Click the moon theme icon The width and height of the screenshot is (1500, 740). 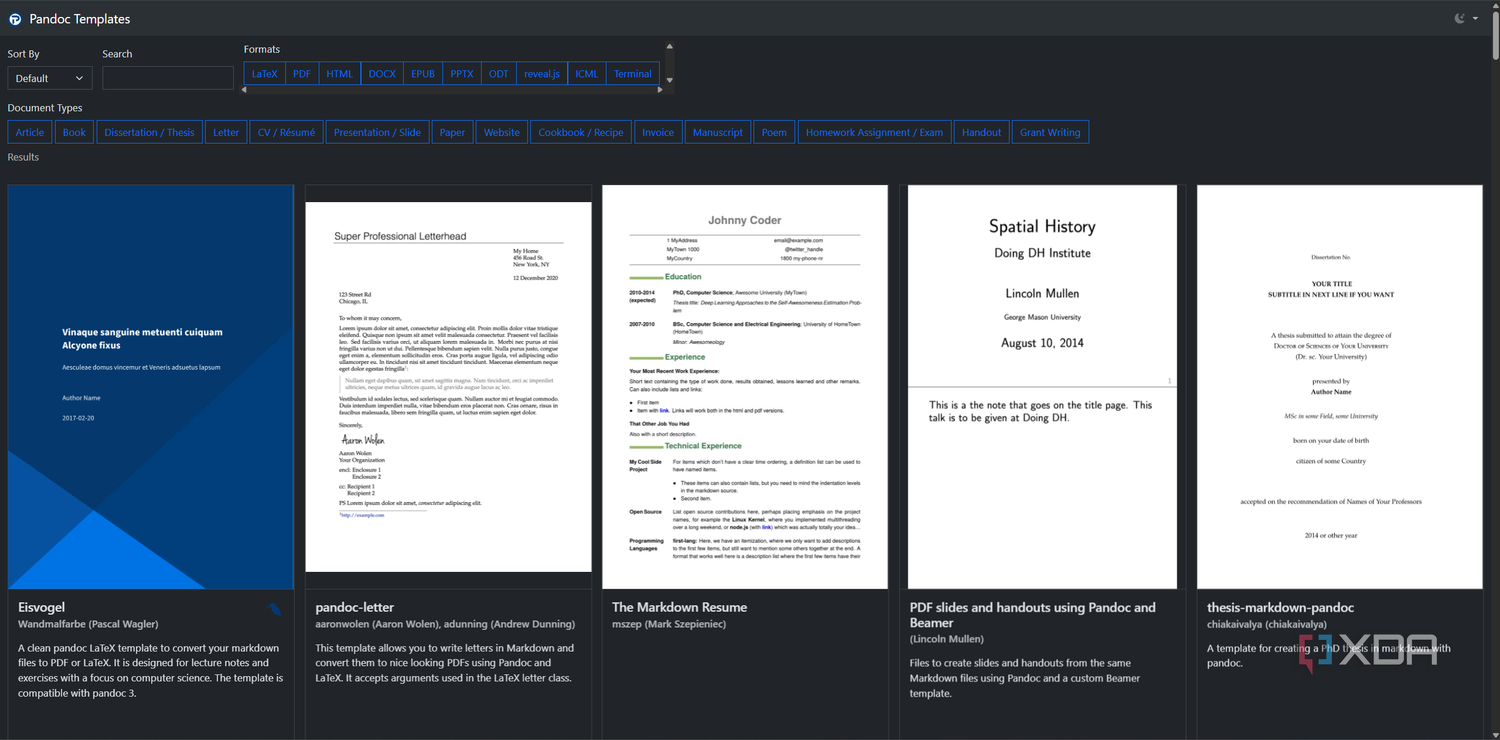pos(1461,18)
